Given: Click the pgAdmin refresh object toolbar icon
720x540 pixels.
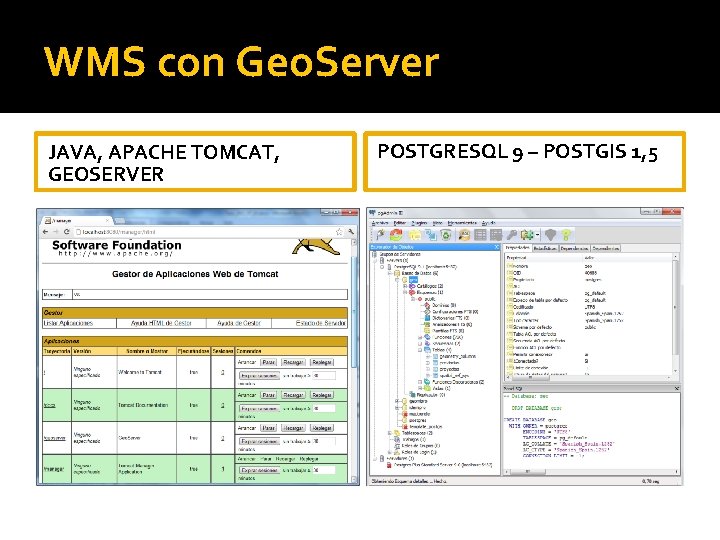Looking at the screenshot, I should pyautogui.click(x=396, y=235).
